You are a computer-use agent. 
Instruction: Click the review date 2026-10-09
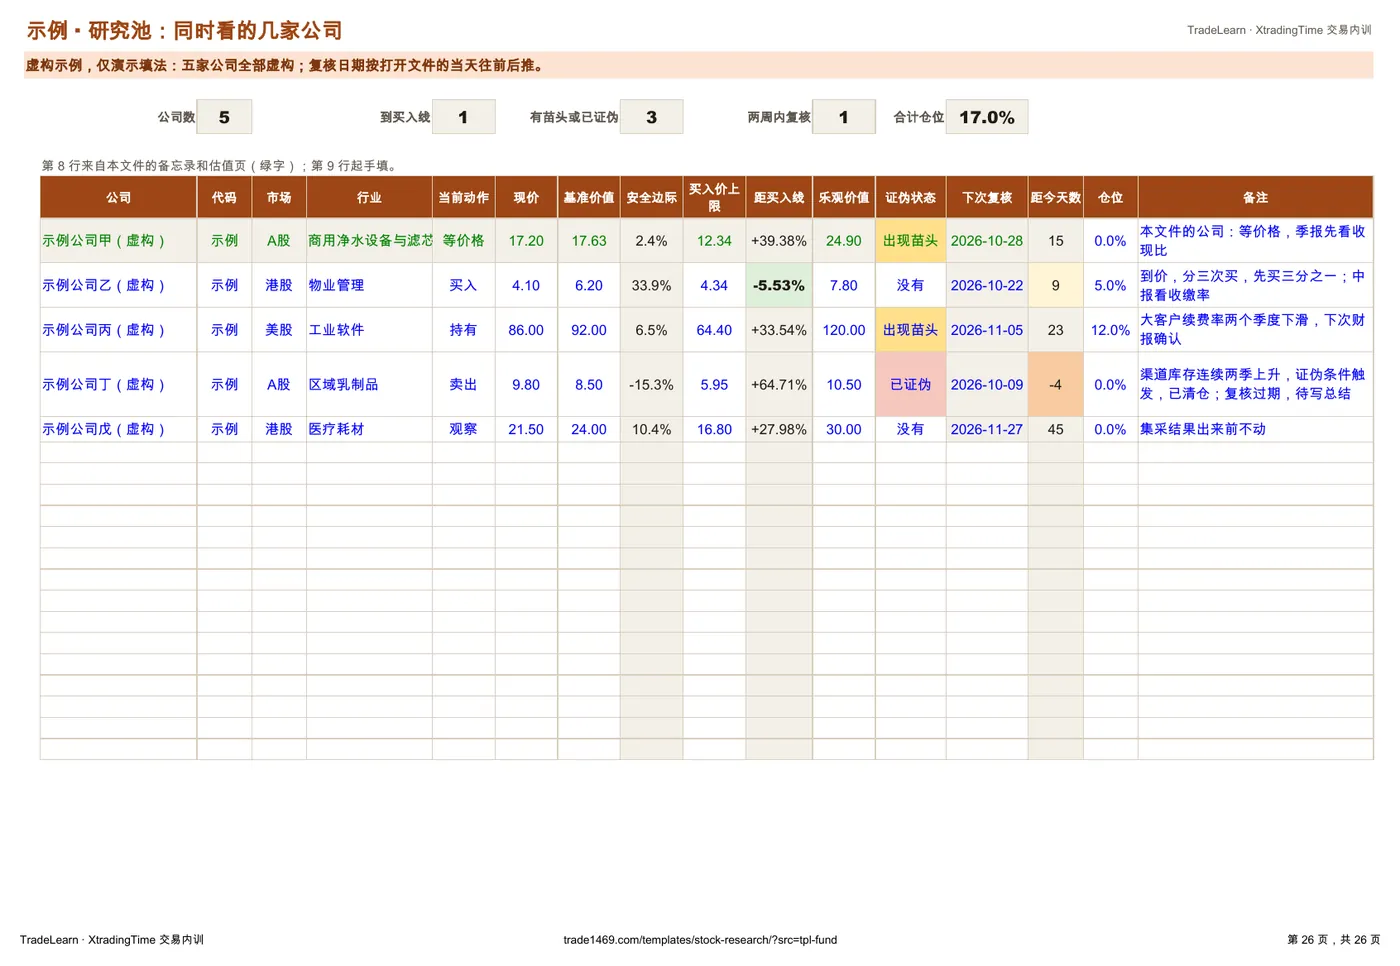987,385
